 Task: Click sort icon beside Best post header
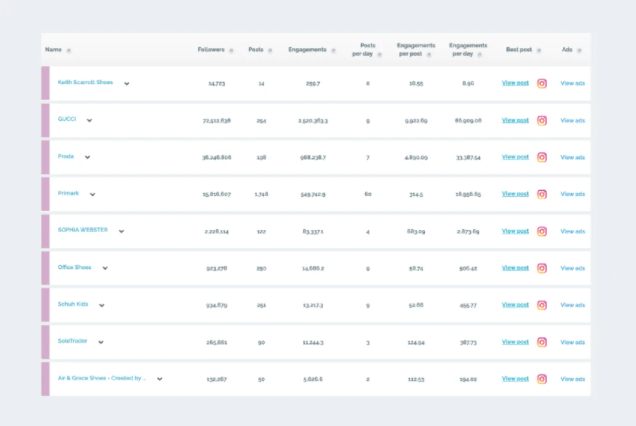coord(540,50)
